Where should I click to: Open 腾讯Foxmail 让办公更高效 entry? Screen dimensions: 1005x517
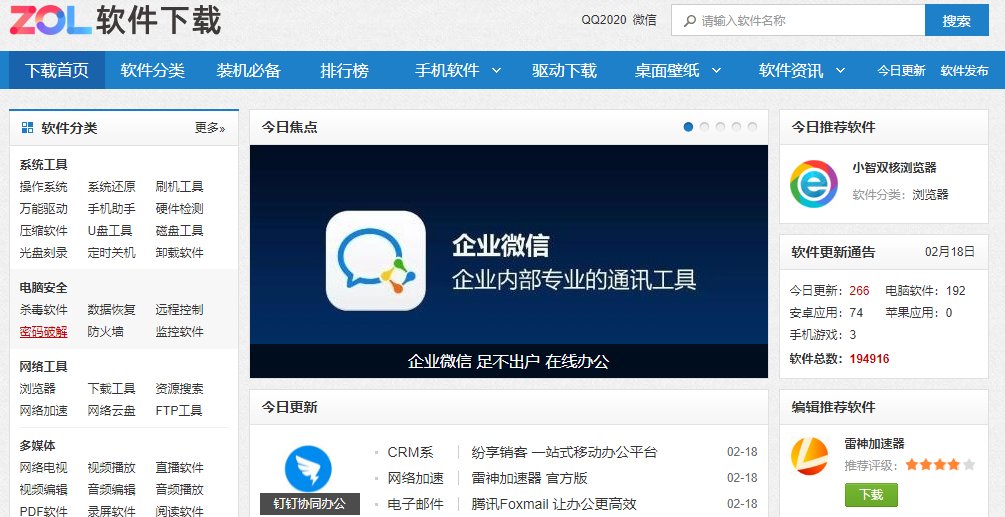click(x=554, y=504)
